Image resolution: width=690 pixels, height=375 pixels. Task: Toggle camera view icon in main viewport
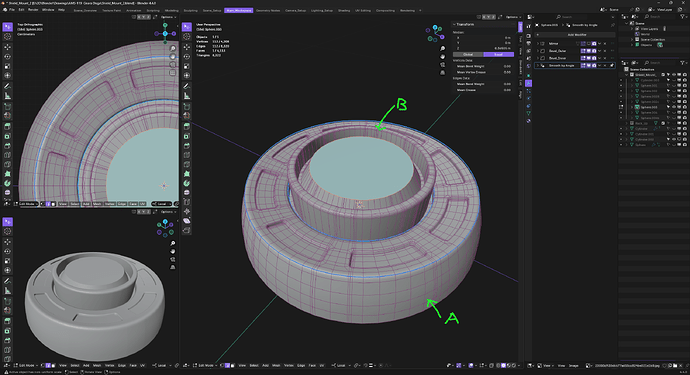pos(442,65)
